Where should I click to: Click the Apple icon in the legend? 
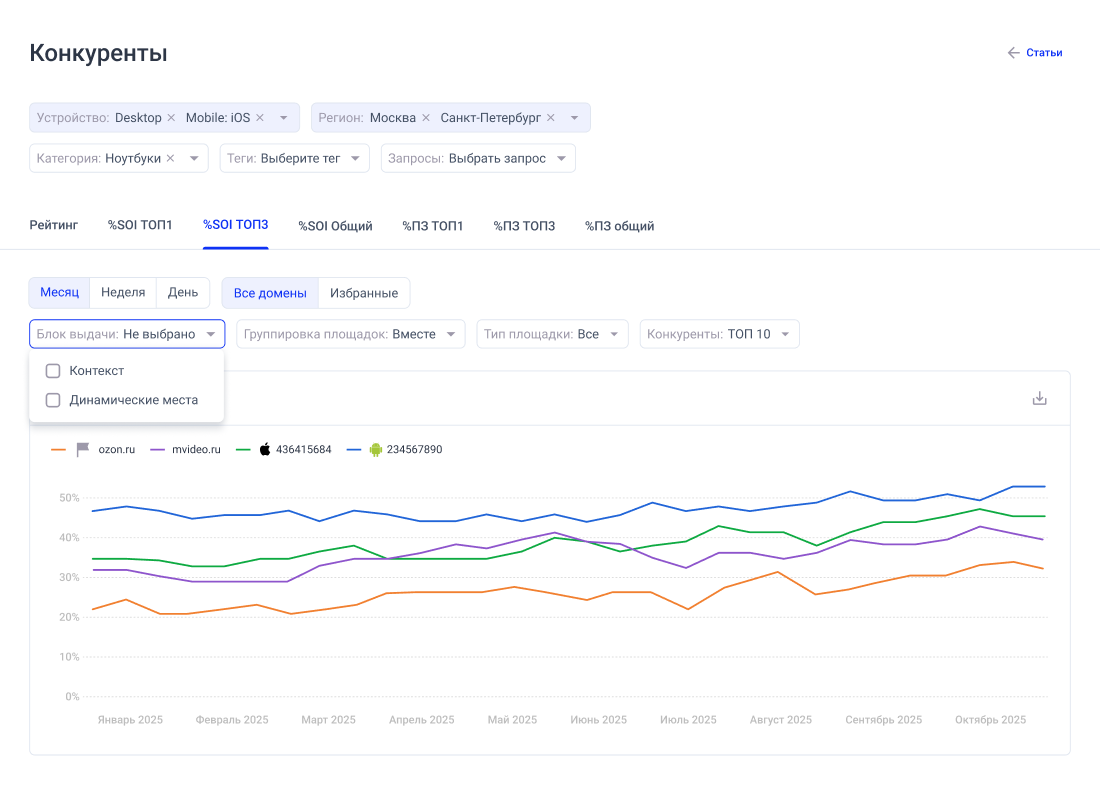[265, 450]
